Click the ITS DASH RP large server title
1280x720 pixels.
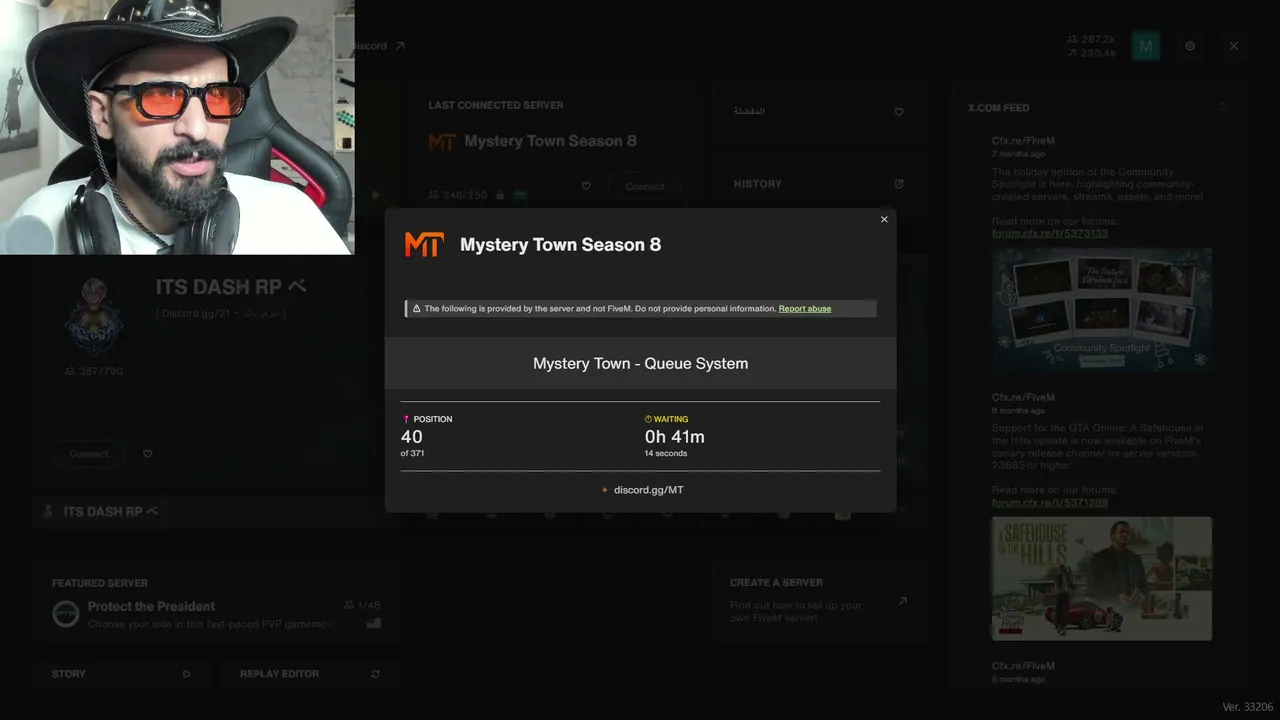230,287
